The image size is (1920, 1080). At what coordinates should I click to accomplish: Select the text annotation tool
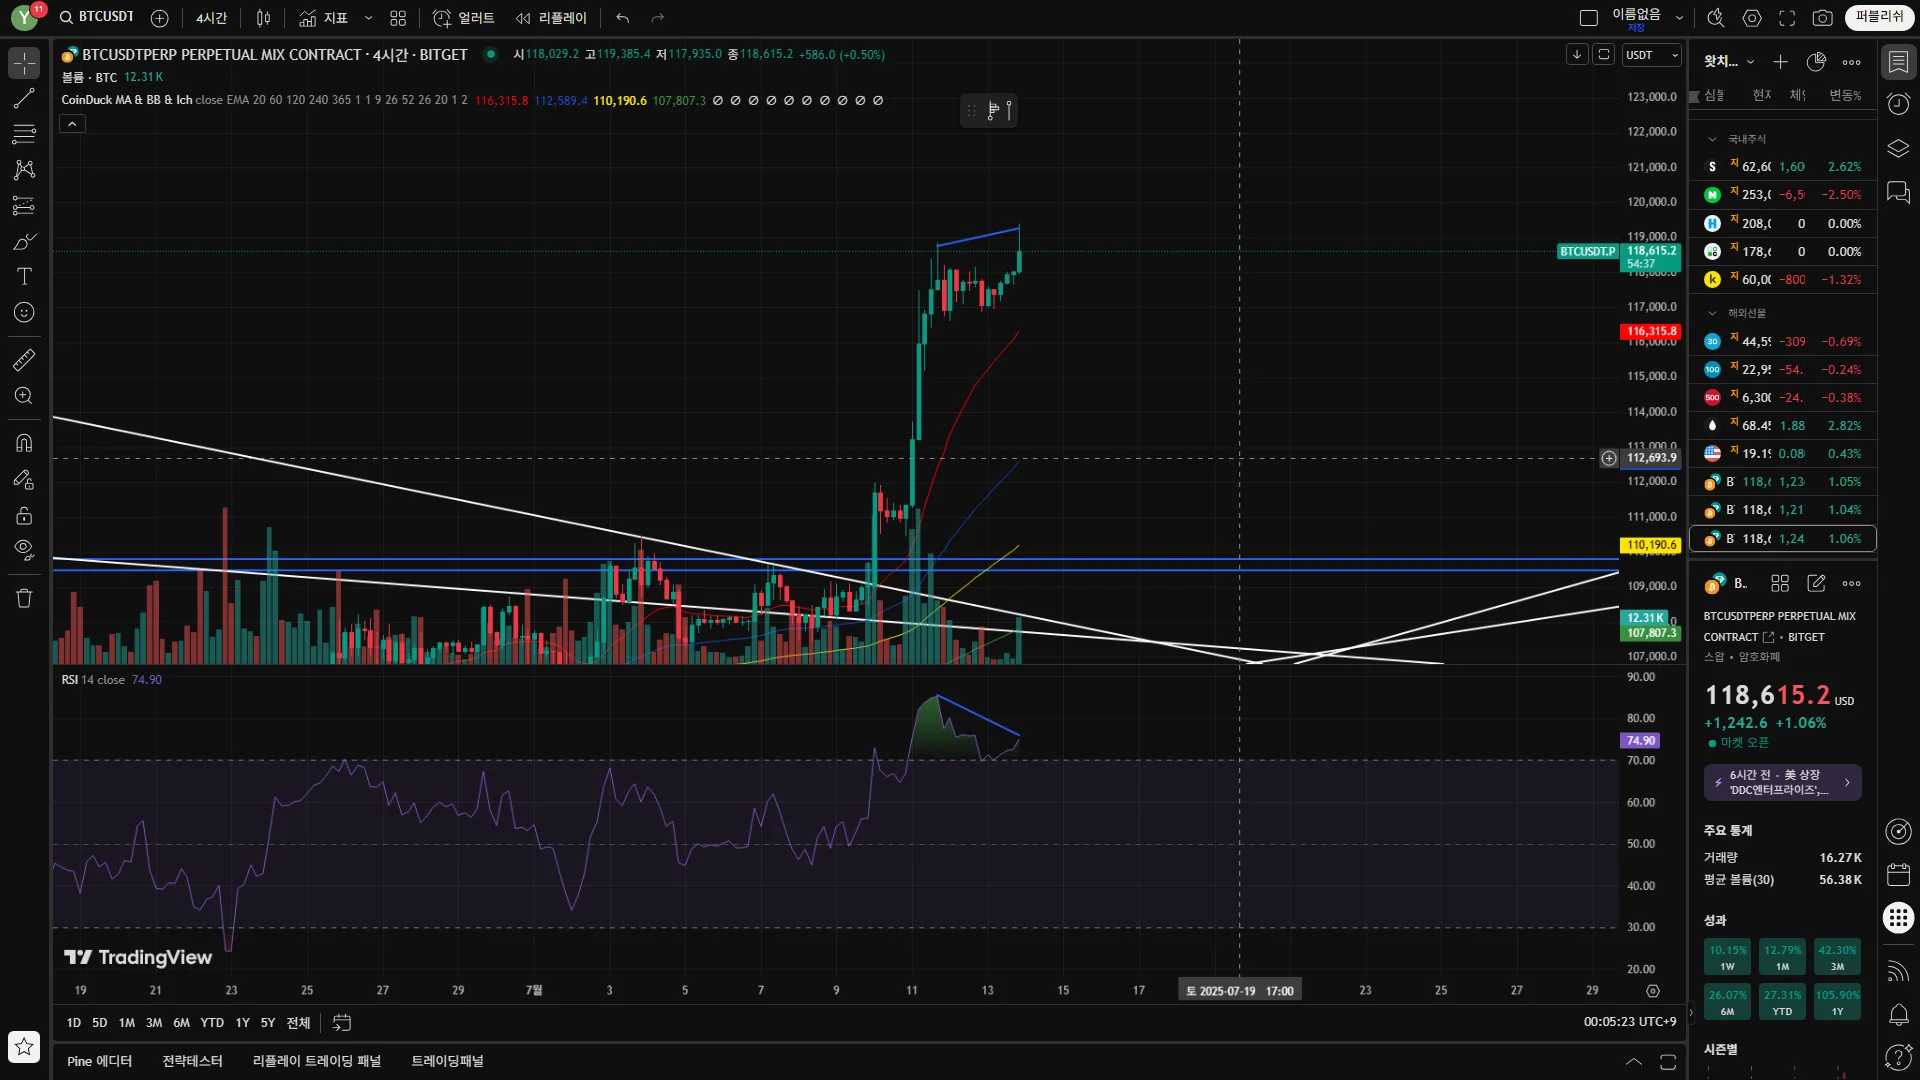click(x=24, y=277)
